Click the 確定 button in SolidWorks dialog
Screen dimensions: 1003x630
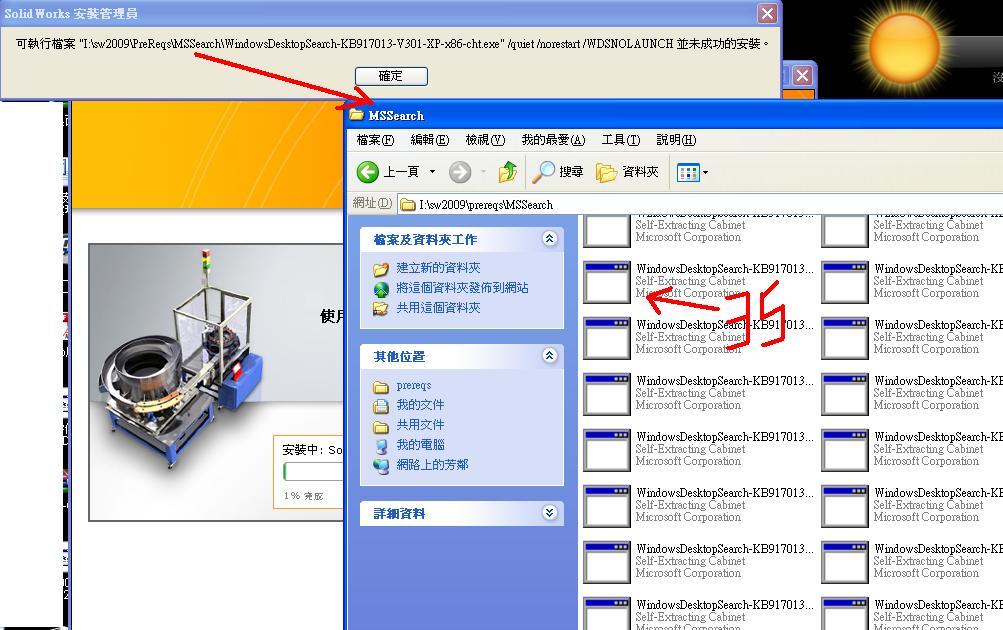coord(391,76)
